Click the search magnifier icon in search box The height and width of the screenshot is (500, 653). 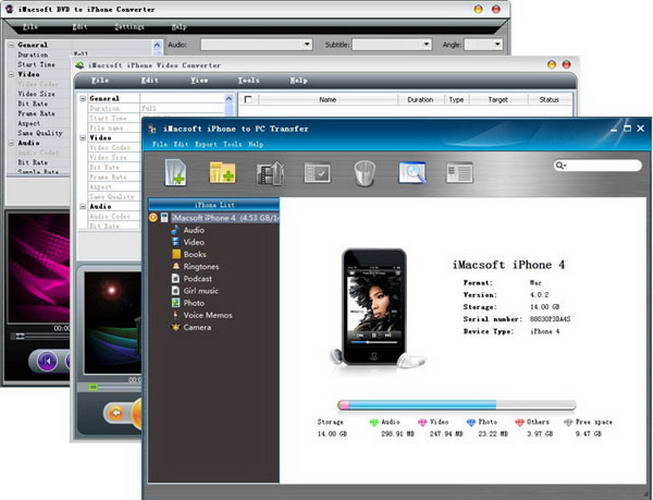click(x=560, y=166)
